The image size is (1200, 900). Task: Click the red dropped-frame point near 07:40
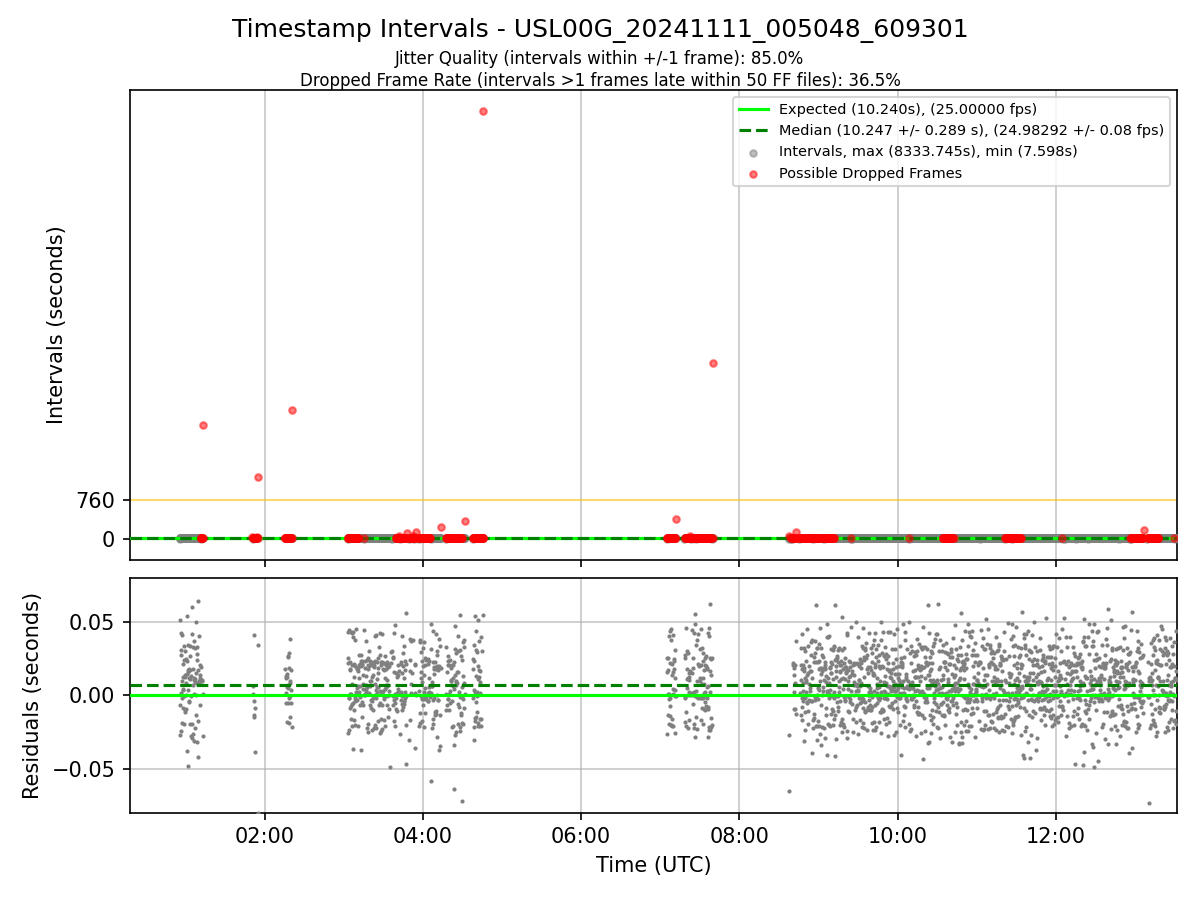(x=713, y=363)
